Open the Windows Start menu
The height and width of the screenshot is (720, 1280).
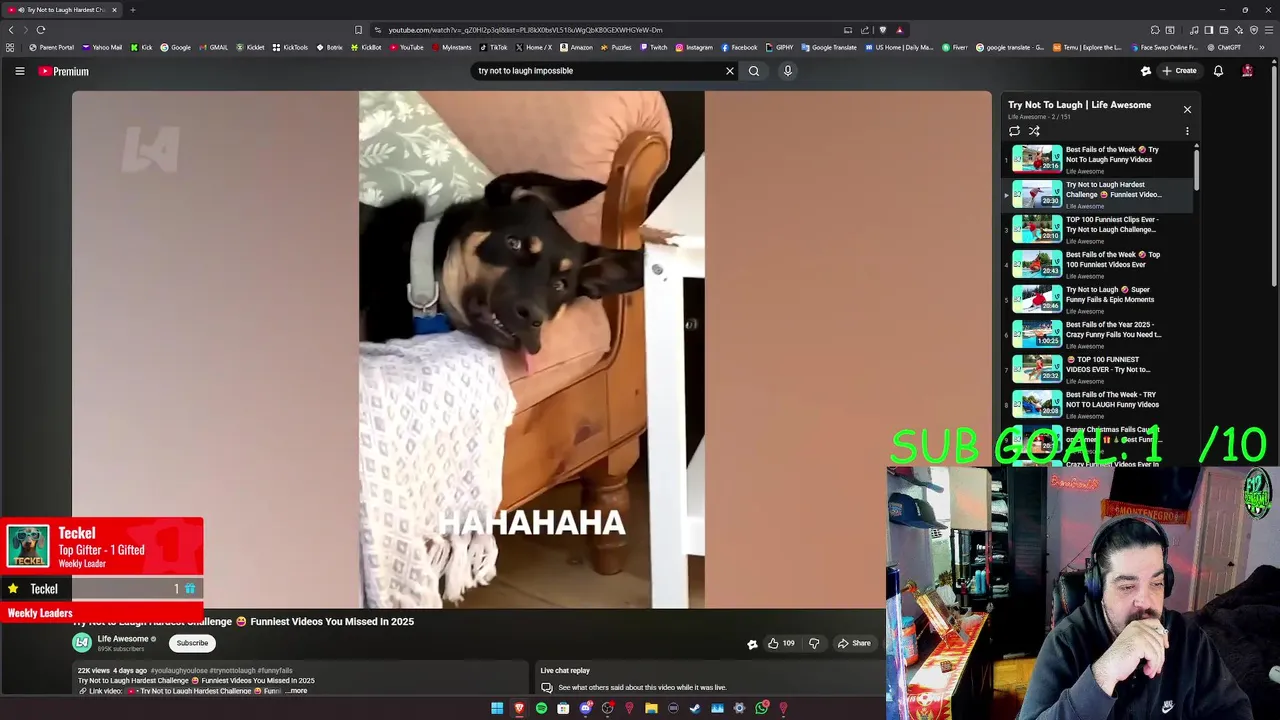pyautogui.click(x=497, y=708)
